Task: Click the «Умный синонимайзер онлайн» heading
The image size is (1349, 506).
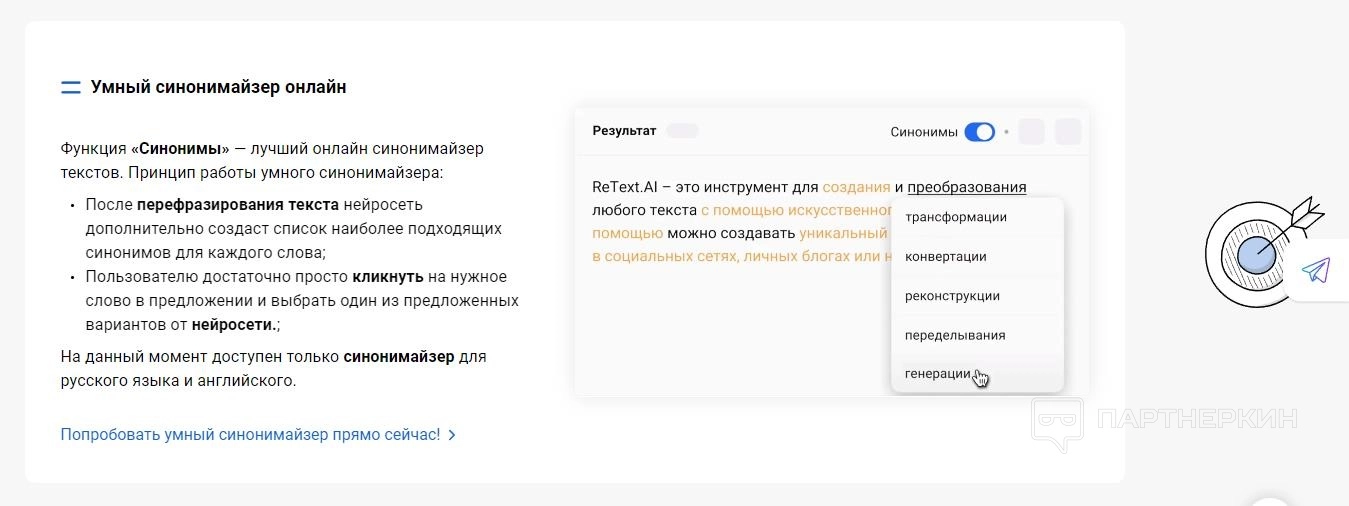Action: pos(218,87)
